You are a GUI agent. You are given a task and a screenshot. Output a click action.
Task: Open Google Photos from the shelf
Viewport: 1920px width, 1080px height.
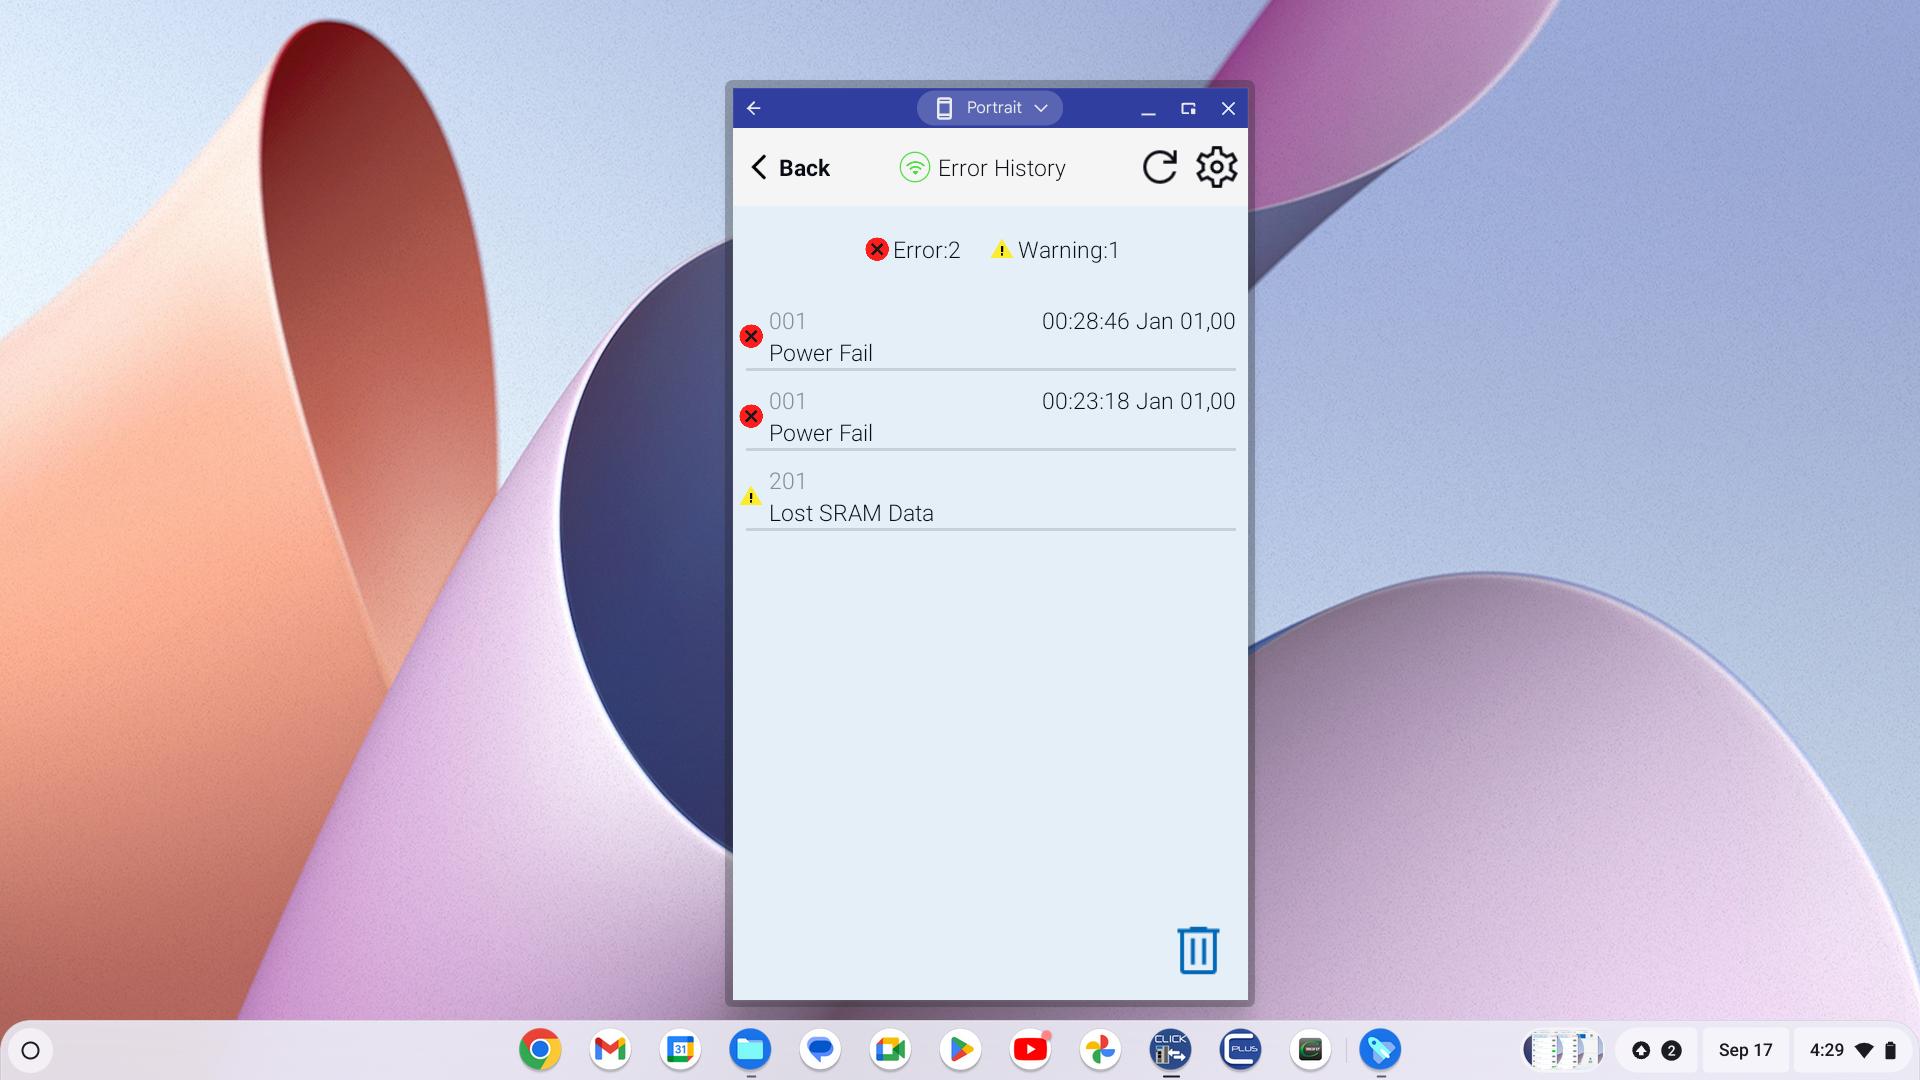point(1100,1050)
